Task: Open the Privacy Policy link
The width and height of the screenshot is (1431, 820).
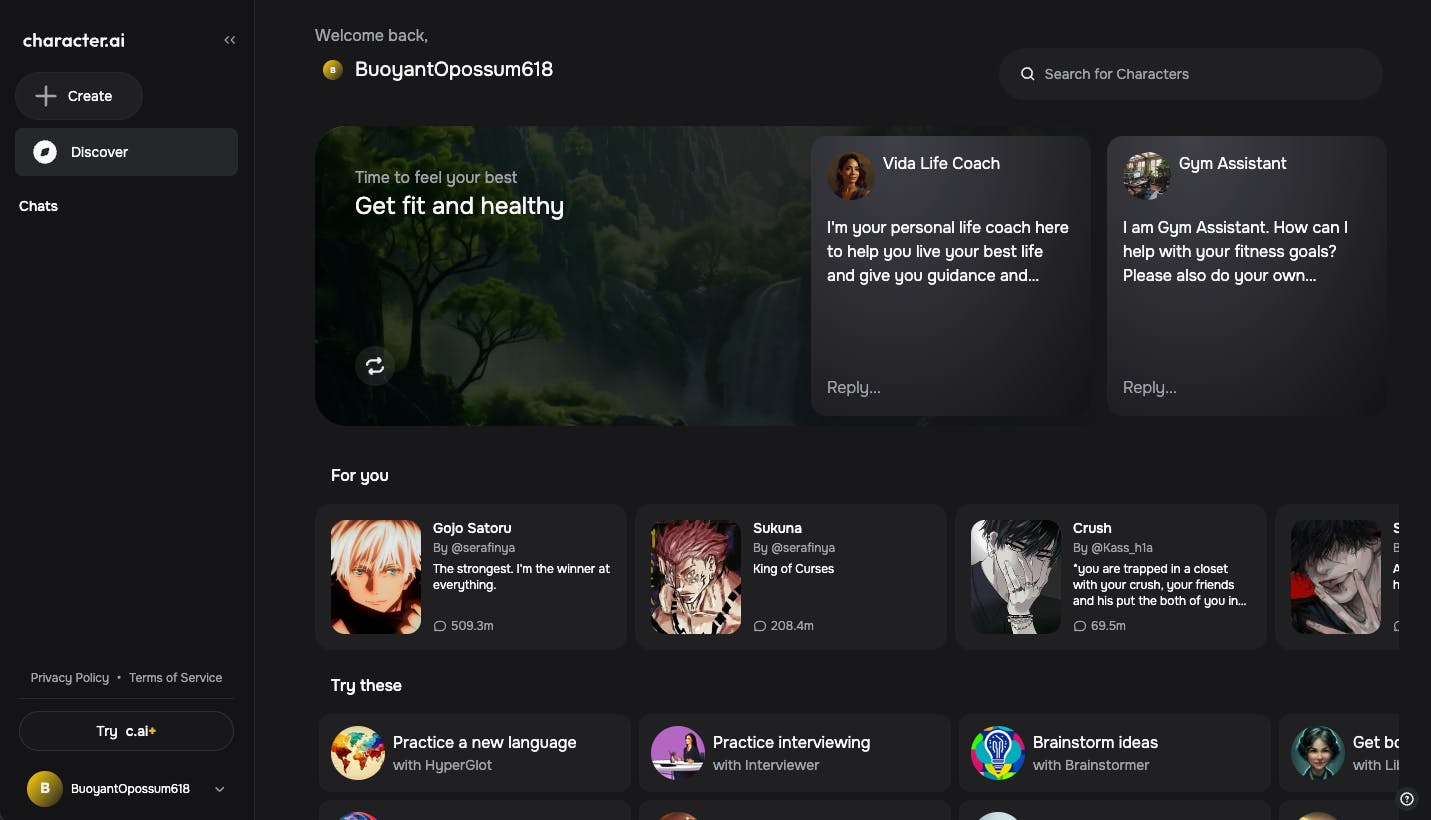Action: [69, 677]
